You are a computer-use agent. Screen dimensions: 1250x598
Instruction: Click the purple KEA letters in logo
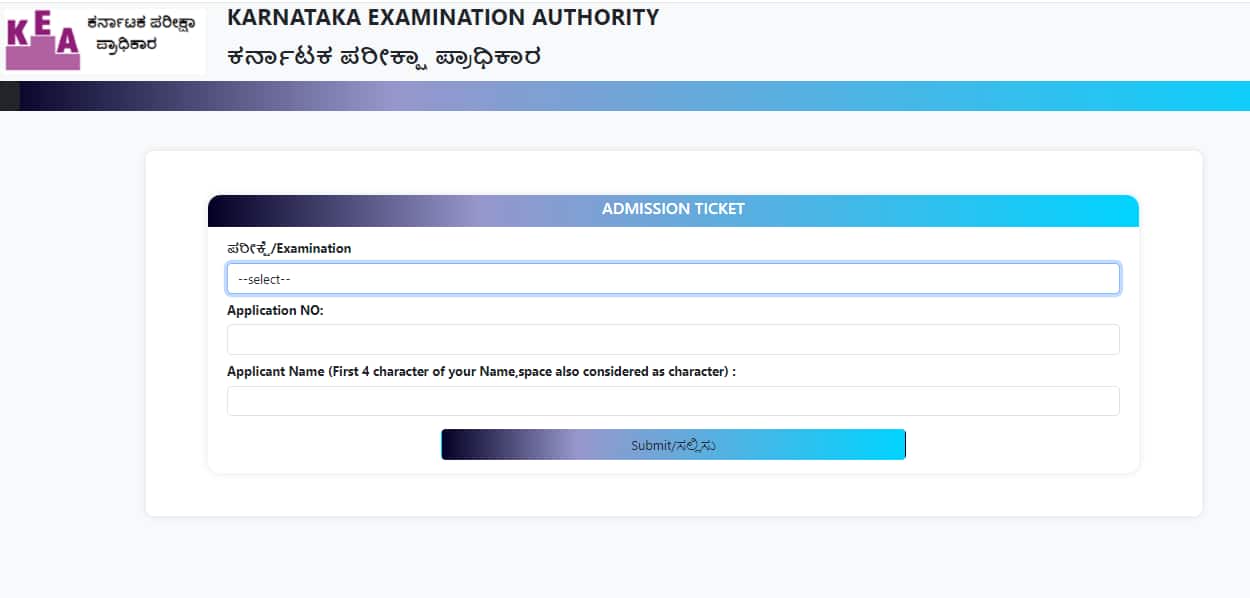click(42, 40)
